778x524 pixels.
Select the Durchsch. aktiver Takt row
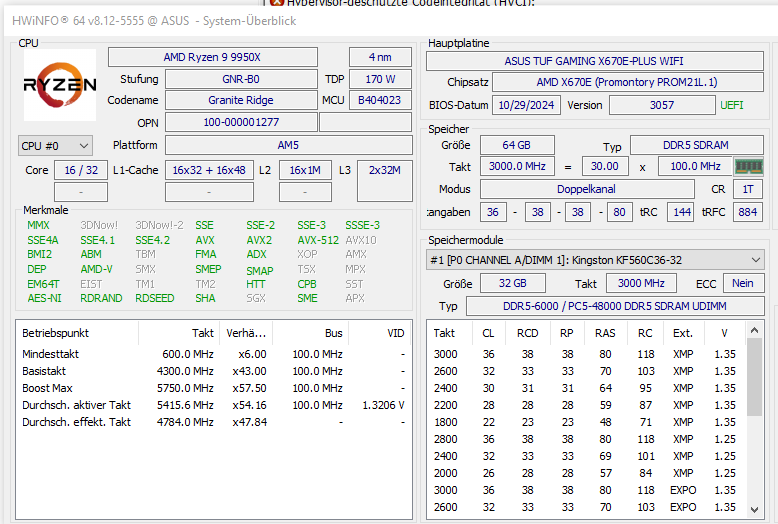point(214,405)
